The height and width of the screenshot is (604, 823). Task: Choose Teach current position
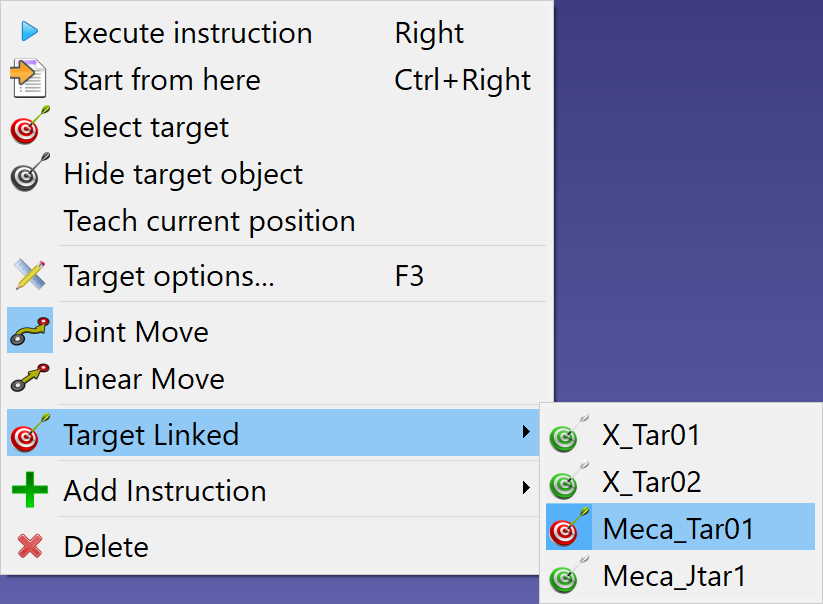(x=273, y=220)
